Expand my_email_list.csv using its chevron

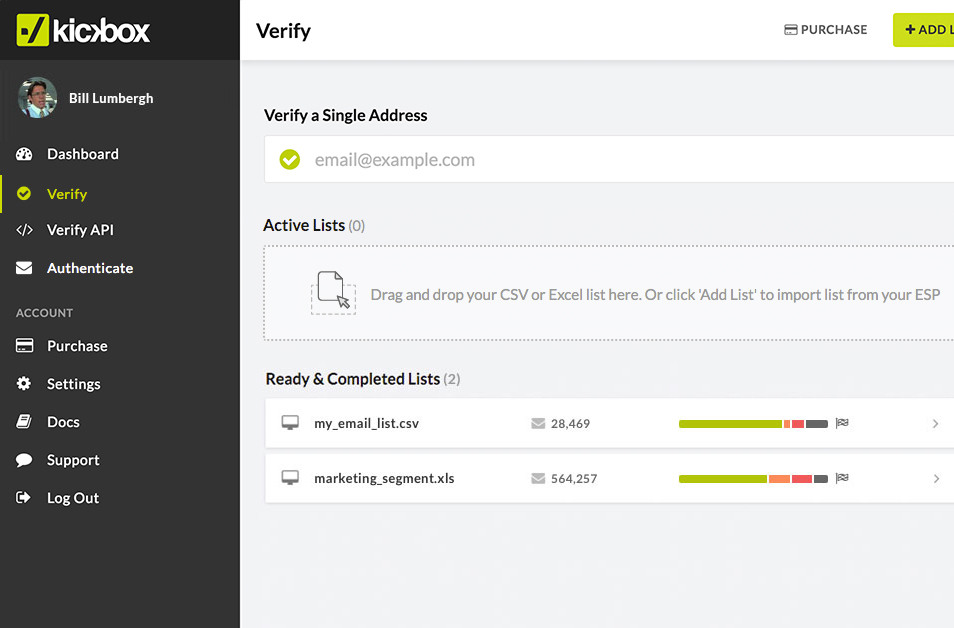[935, 424]
